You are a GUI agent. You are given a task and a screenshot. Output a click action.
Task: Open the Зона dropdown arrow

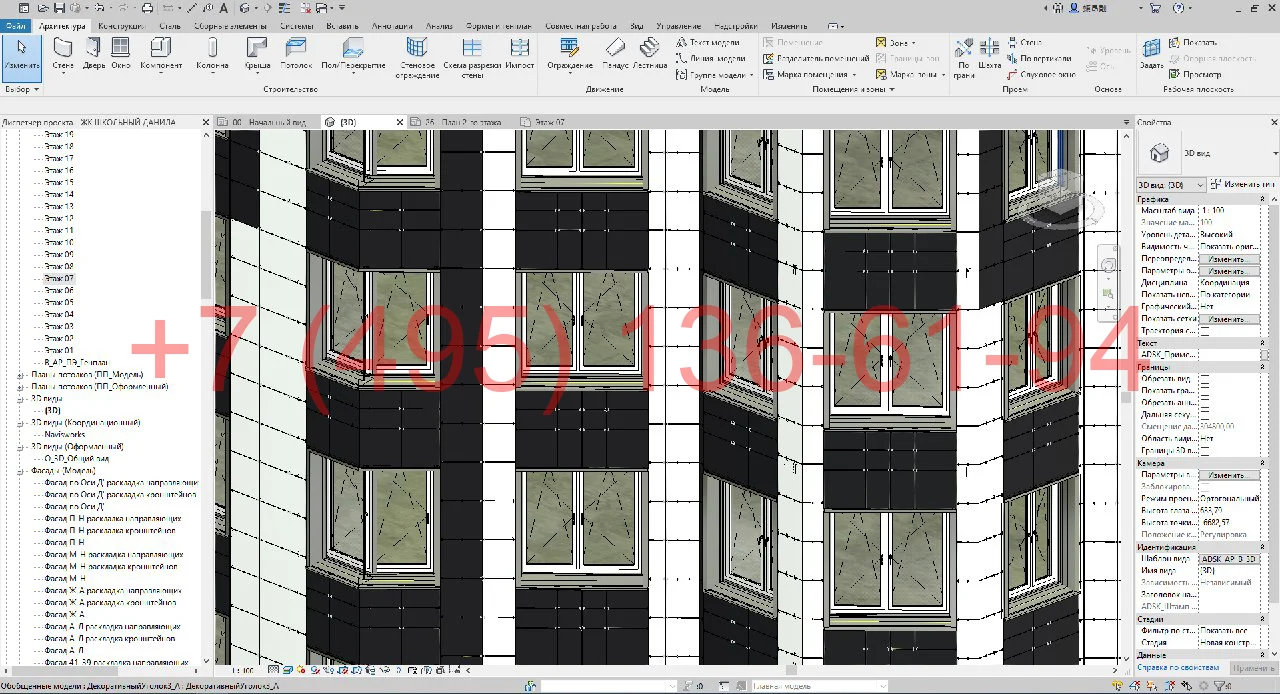913,43
